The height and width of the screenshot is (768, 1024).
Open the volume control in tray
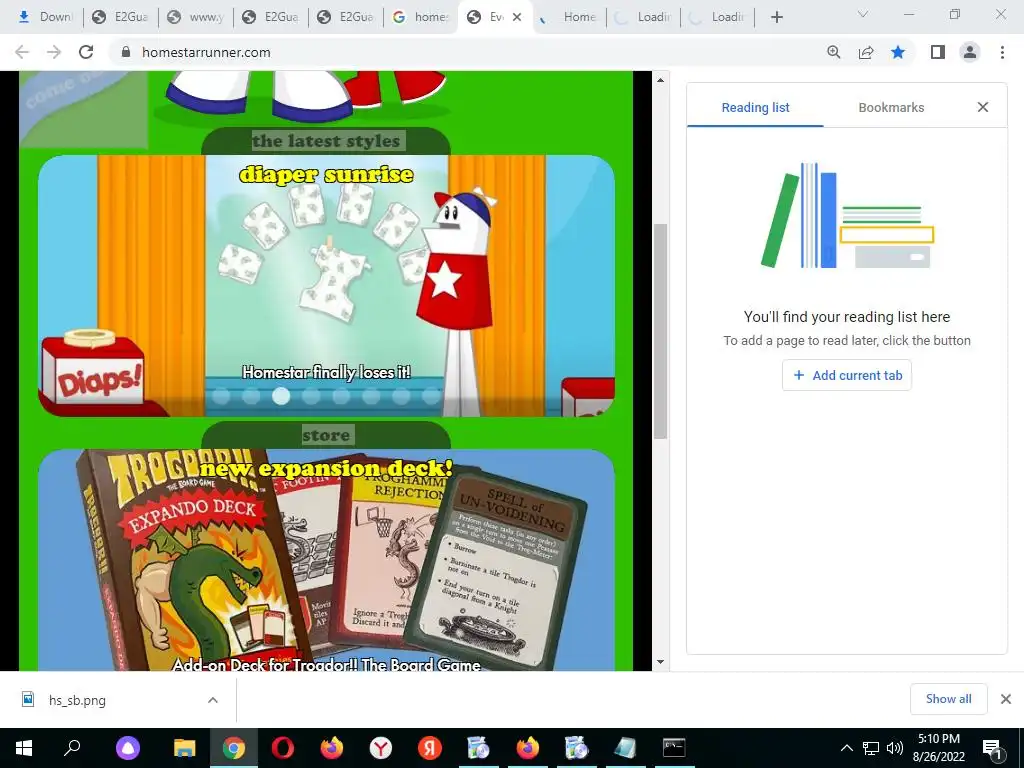(895, 748)
